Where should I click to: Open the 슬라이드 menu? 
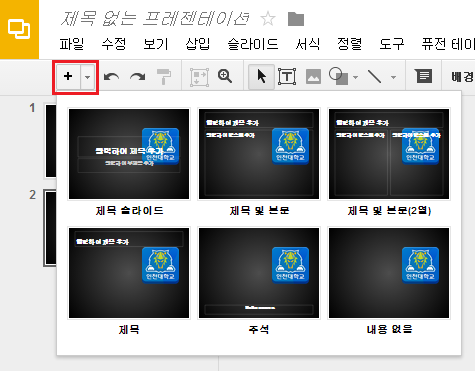pyautogui.click(x=253, y=44)
